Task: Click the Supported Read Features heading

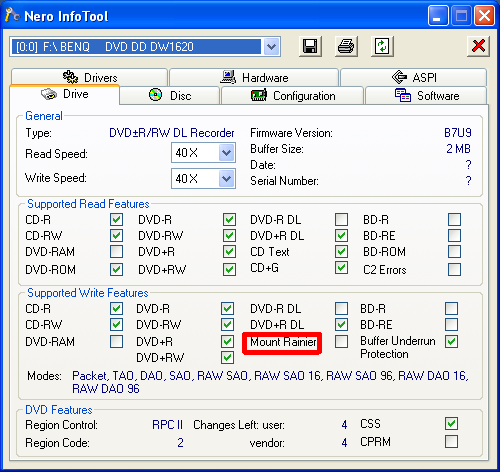Action: point(88,204)
